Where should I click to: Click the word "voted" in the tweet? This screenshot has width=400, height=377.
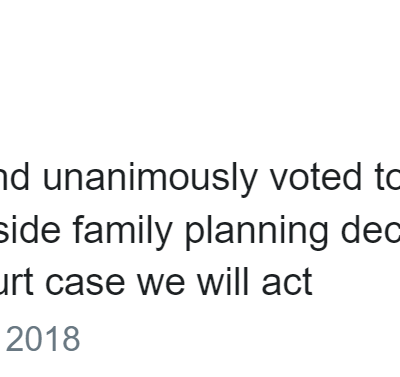pyautogui.click(x=316, y=176)
